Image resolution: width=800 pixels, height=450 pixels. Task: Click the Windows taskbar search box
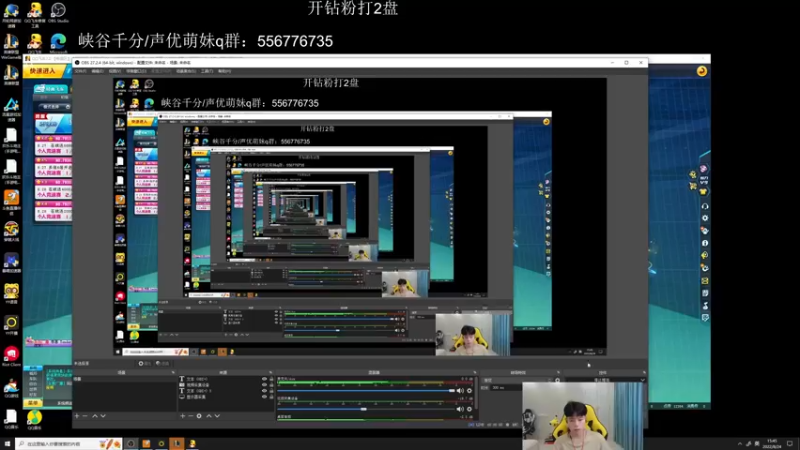point(68,444)
